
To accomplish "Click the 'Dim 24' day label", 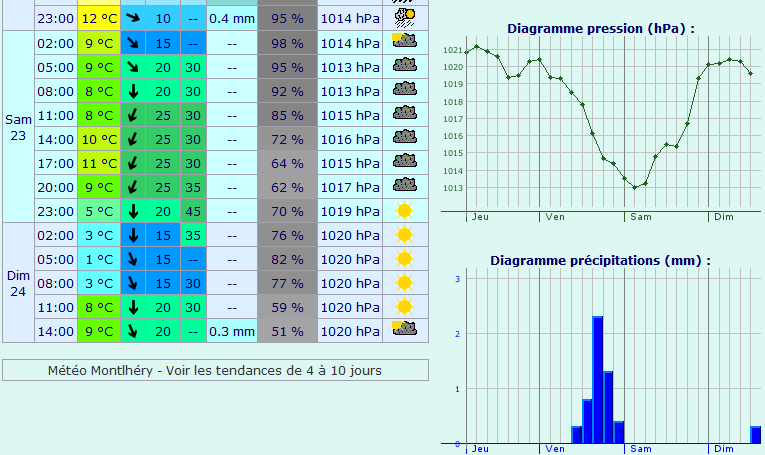I will [18, 283].
